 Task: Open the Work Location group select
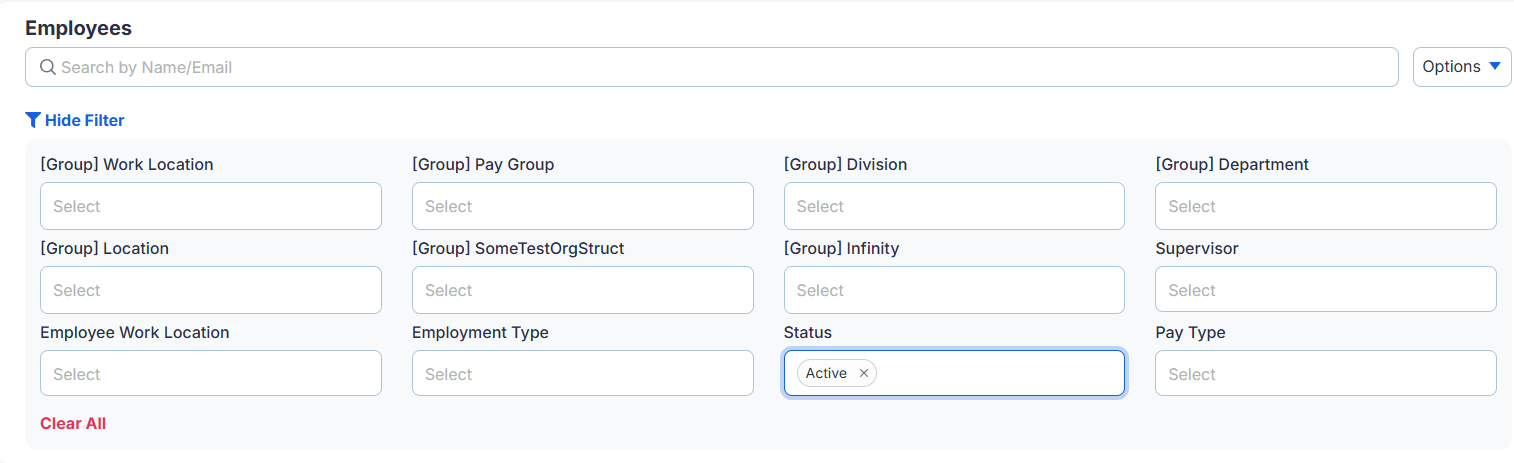(211, 206)
